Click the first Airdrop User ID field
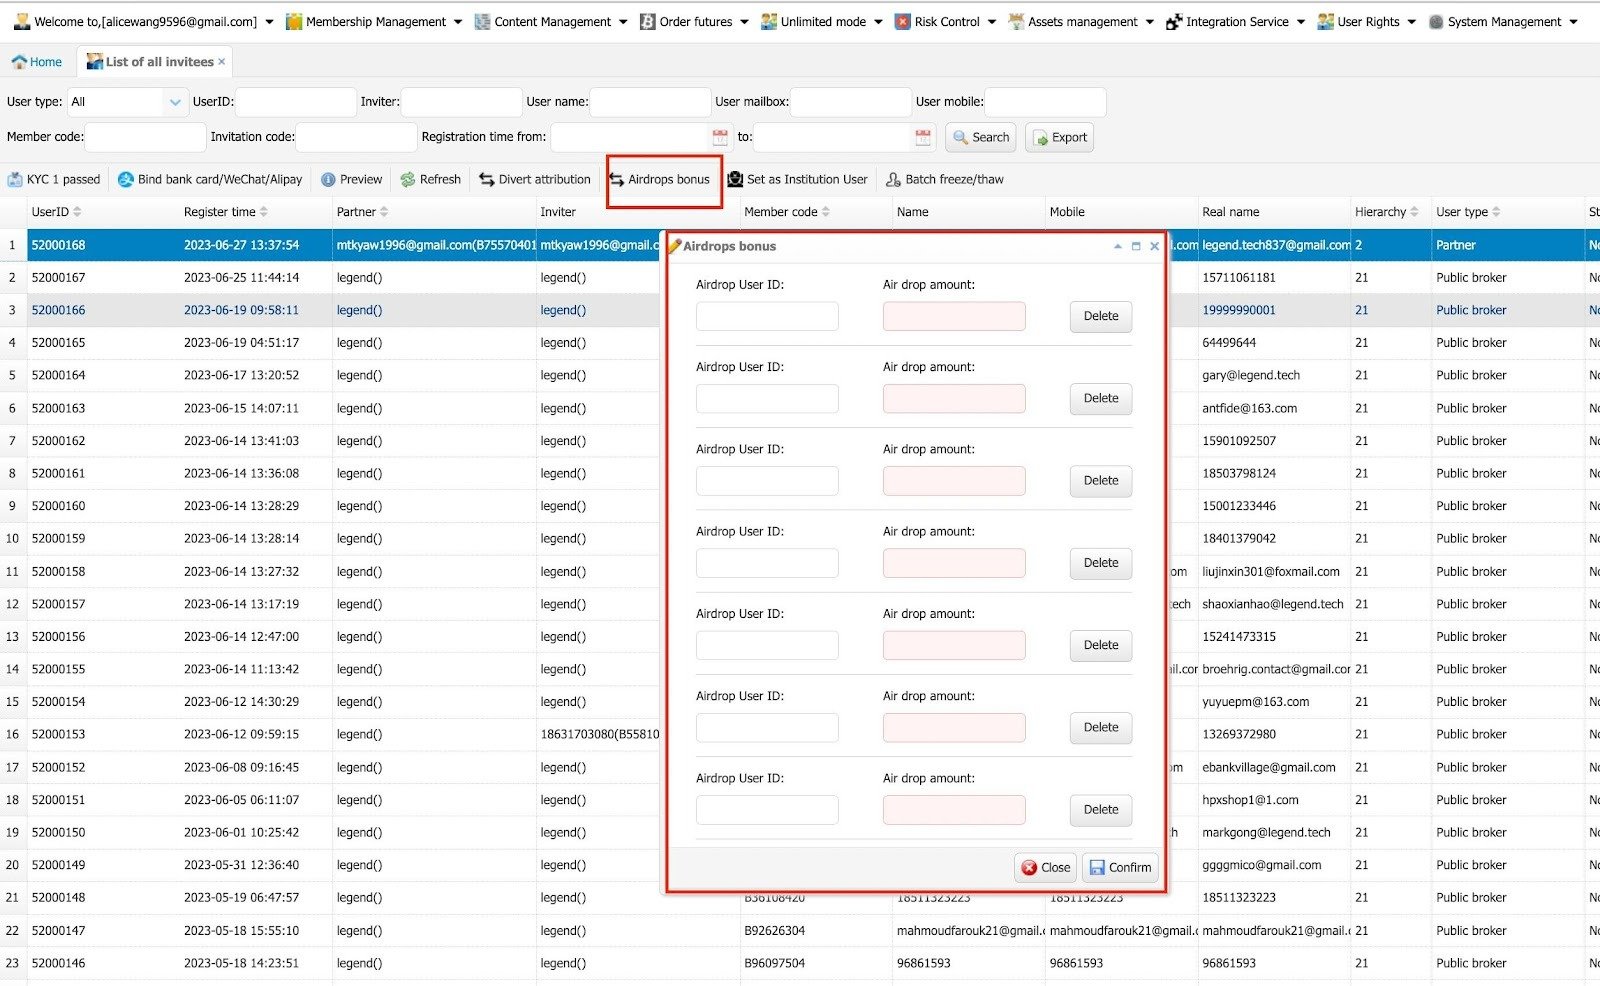This screenshot has height=986, width=1600. 767,317
